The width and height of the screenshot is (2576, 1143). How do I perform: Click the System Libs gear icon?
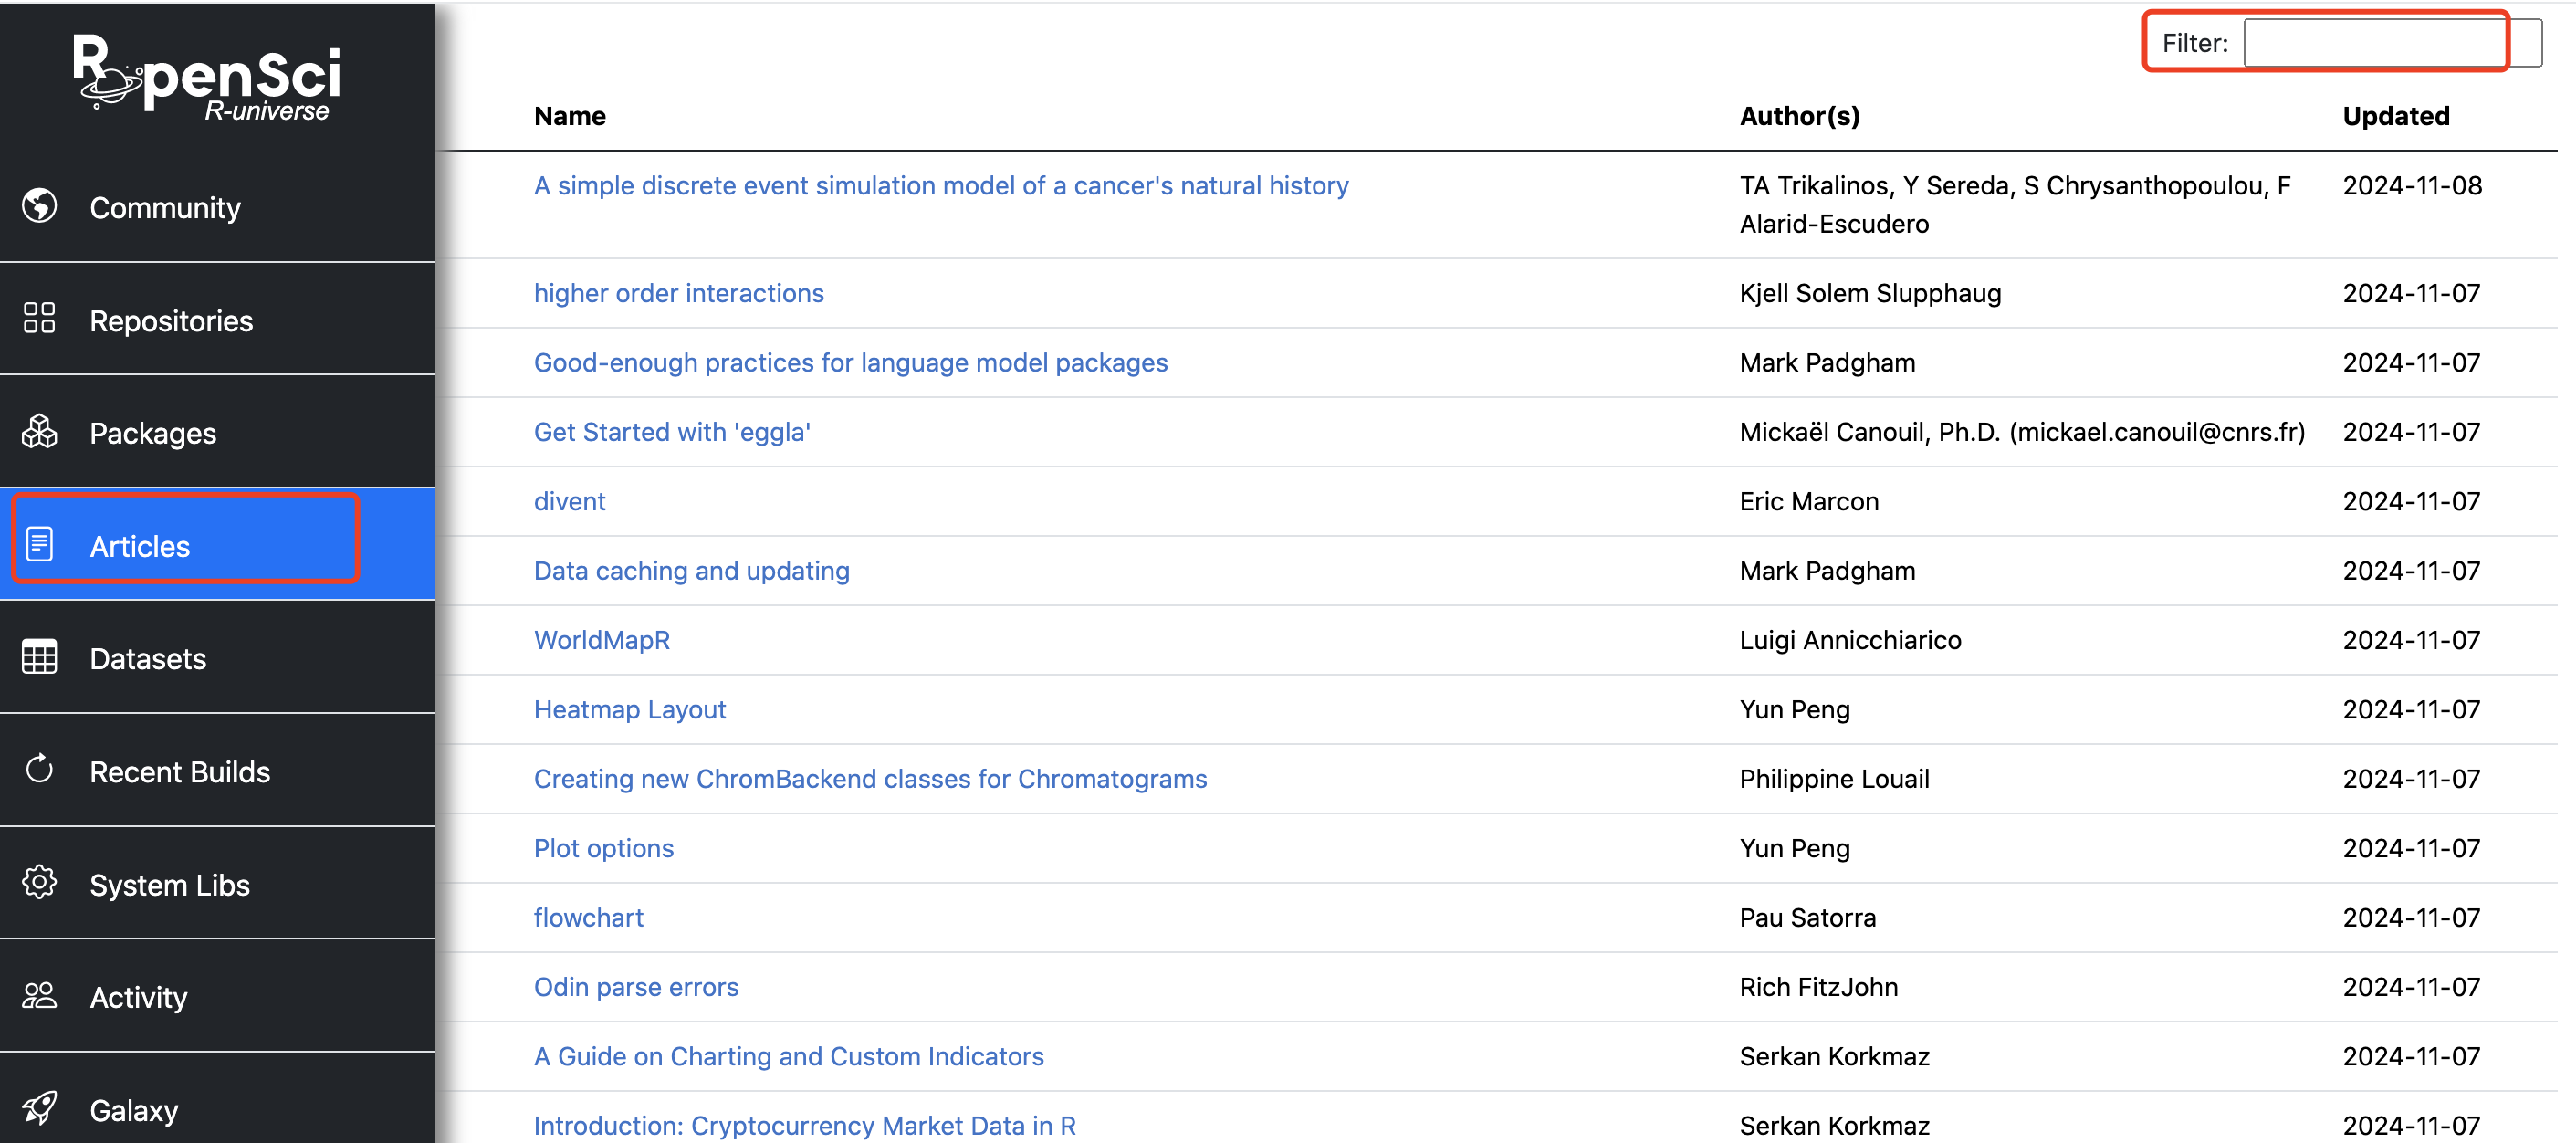click(40, 883)
